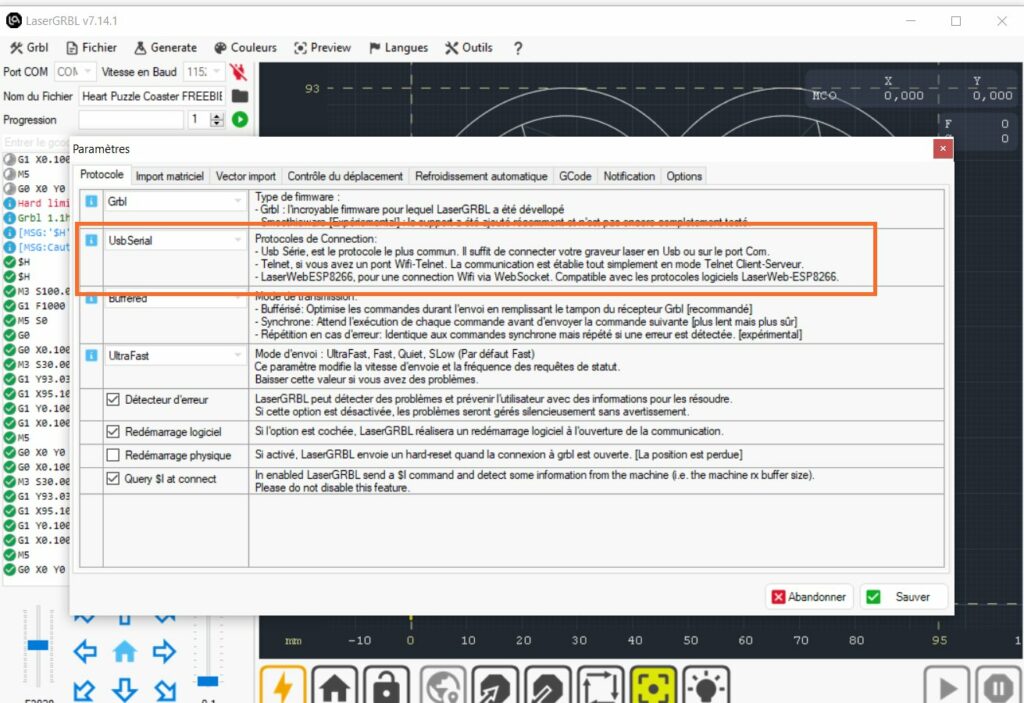The height and width of the screenshot is (703, 1024).
Task: Enable Redémarrage physique checkbox
Action: pos(114,456)
